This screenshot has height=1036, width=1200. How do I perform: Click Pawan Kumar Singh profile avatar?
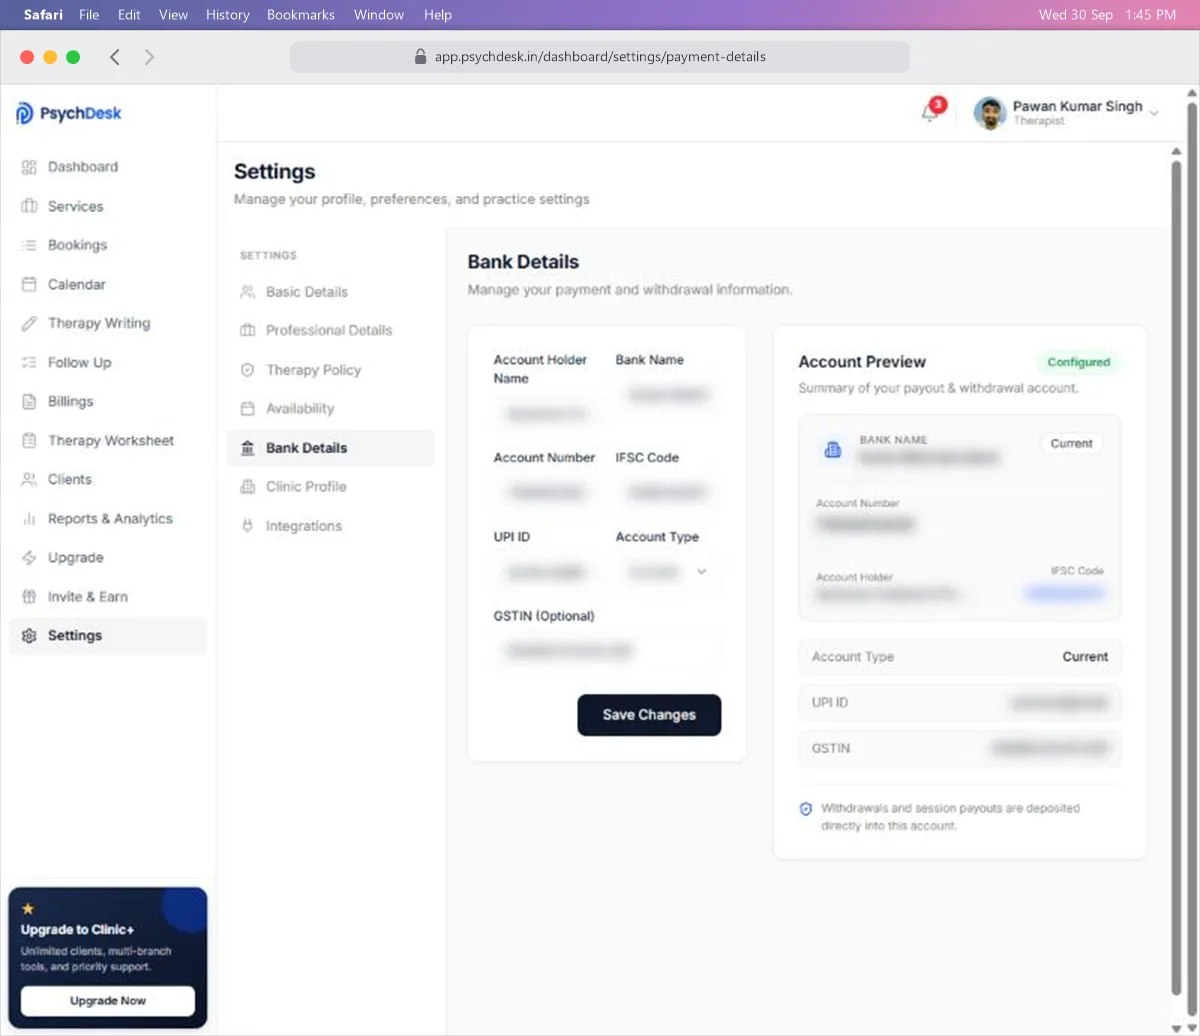click(990, 113)
